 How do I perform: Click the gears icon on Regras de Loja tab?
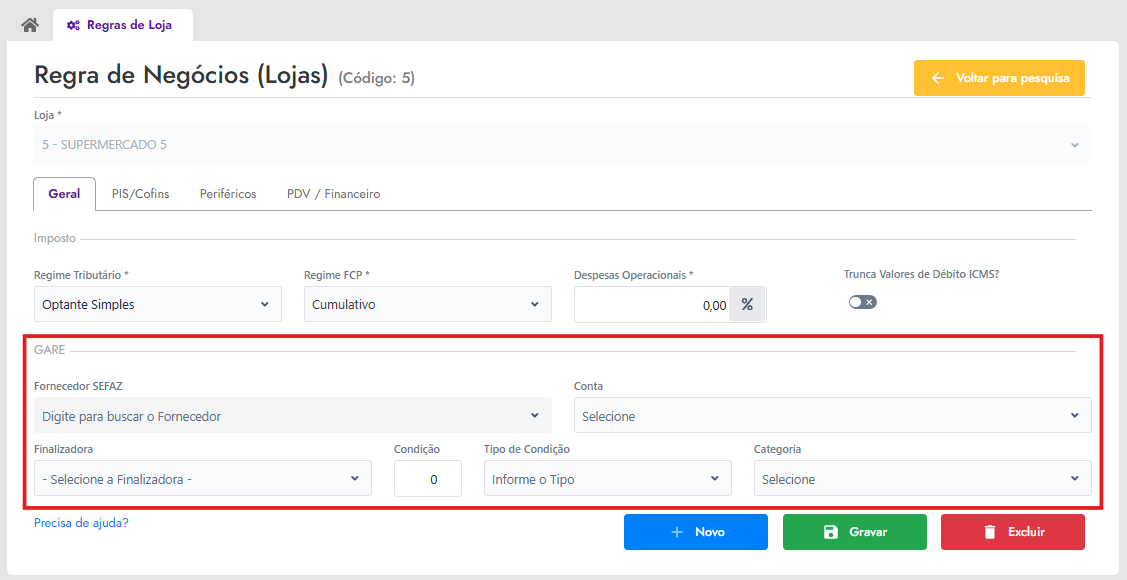(x=73, y=25)
